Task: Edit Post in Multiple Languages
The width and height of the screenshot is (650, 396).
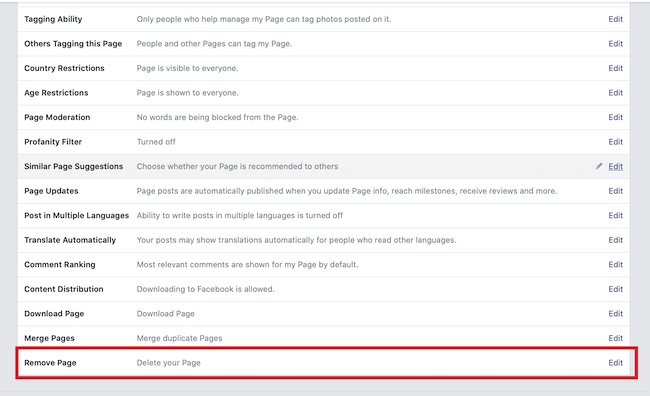Action: 616,215
